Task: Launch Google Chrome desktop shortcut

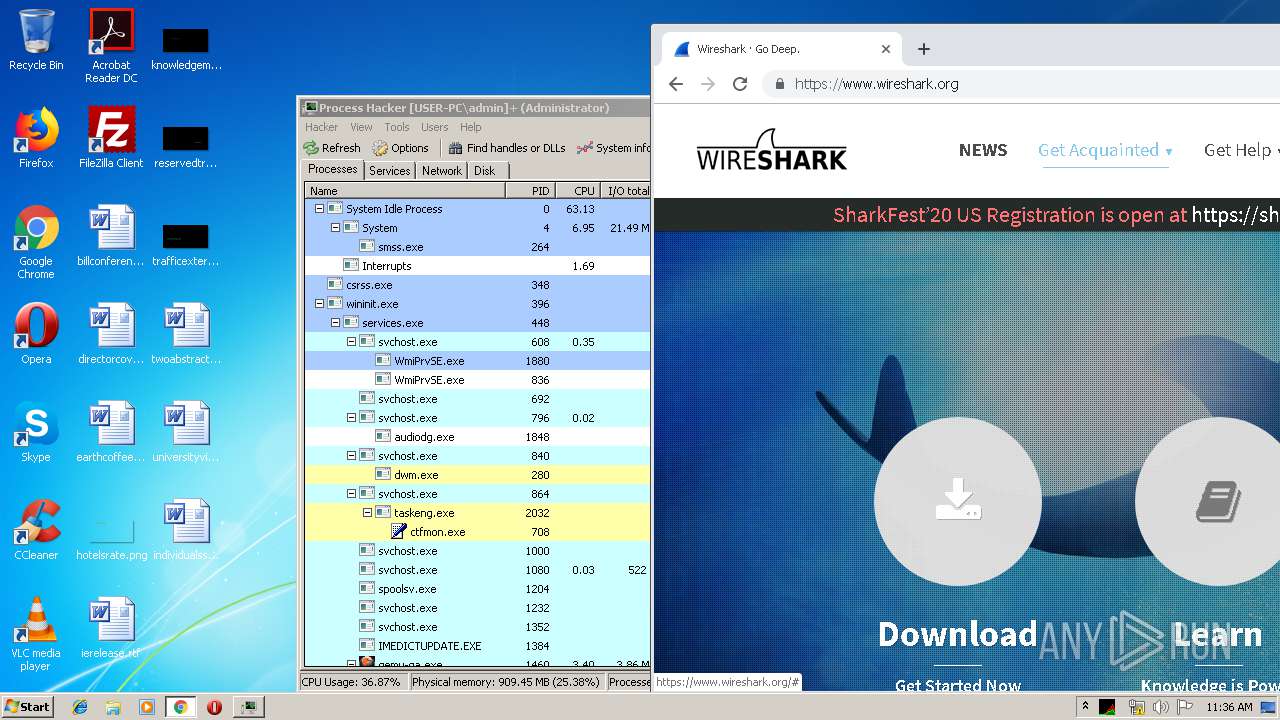Action: (x=36, y=242)
